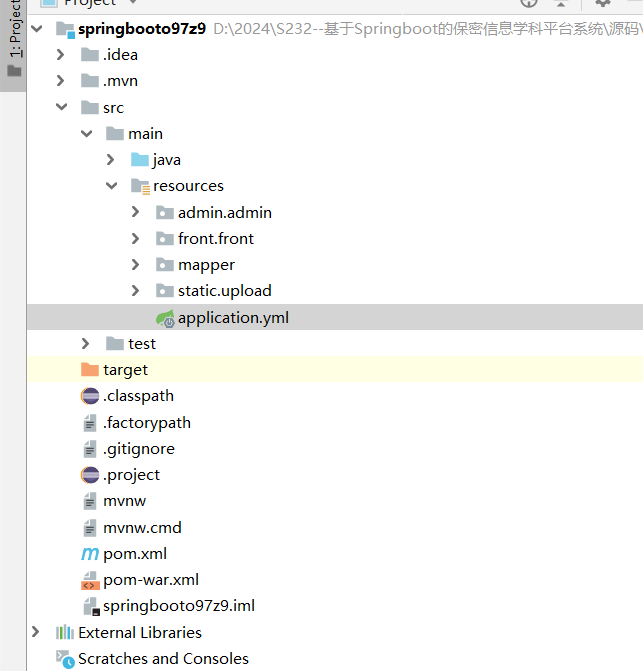
Task: Expand the .idea folder
Action: pyautogui.click(x=61, y=55)
